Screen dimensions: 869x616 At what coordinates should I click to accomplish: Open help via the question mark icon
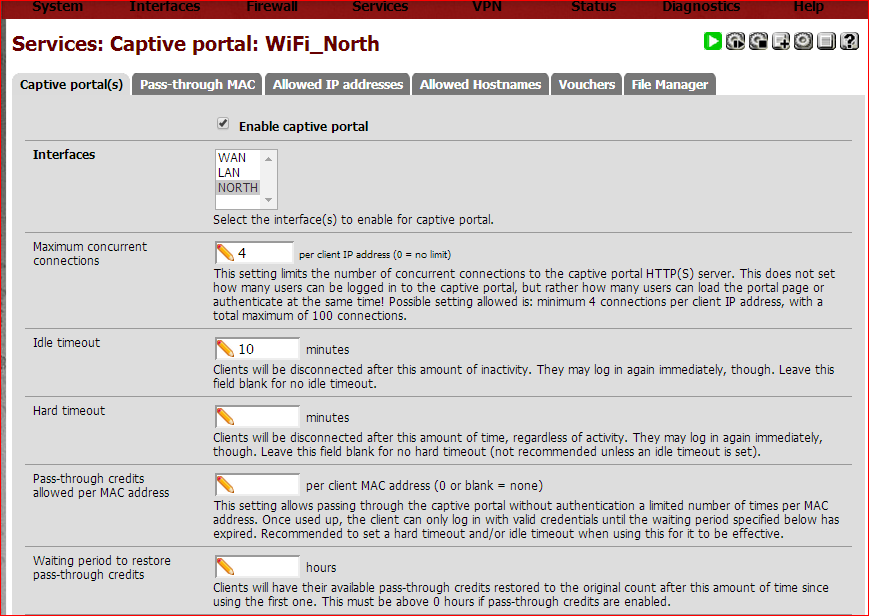pos(849,42)
